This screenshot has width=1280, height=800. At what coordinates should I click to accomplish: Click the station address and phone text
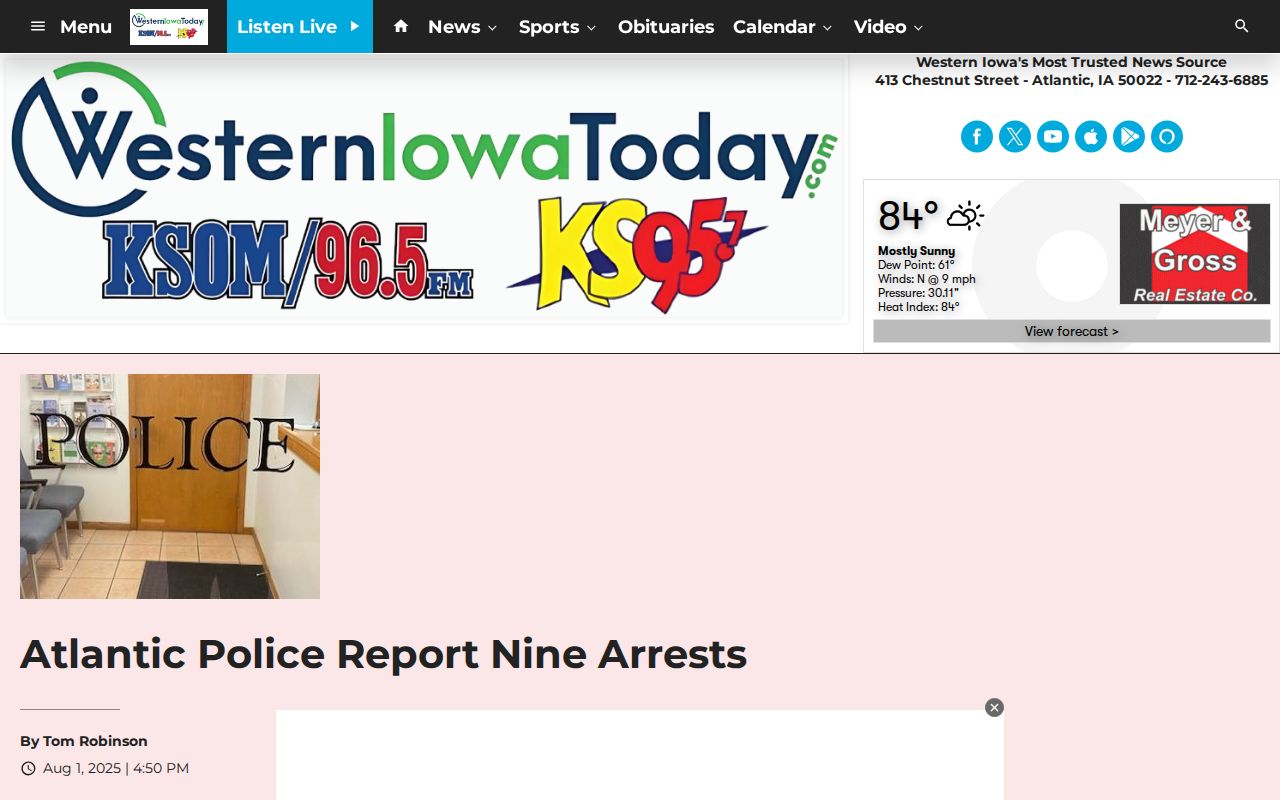[1071, 80]
